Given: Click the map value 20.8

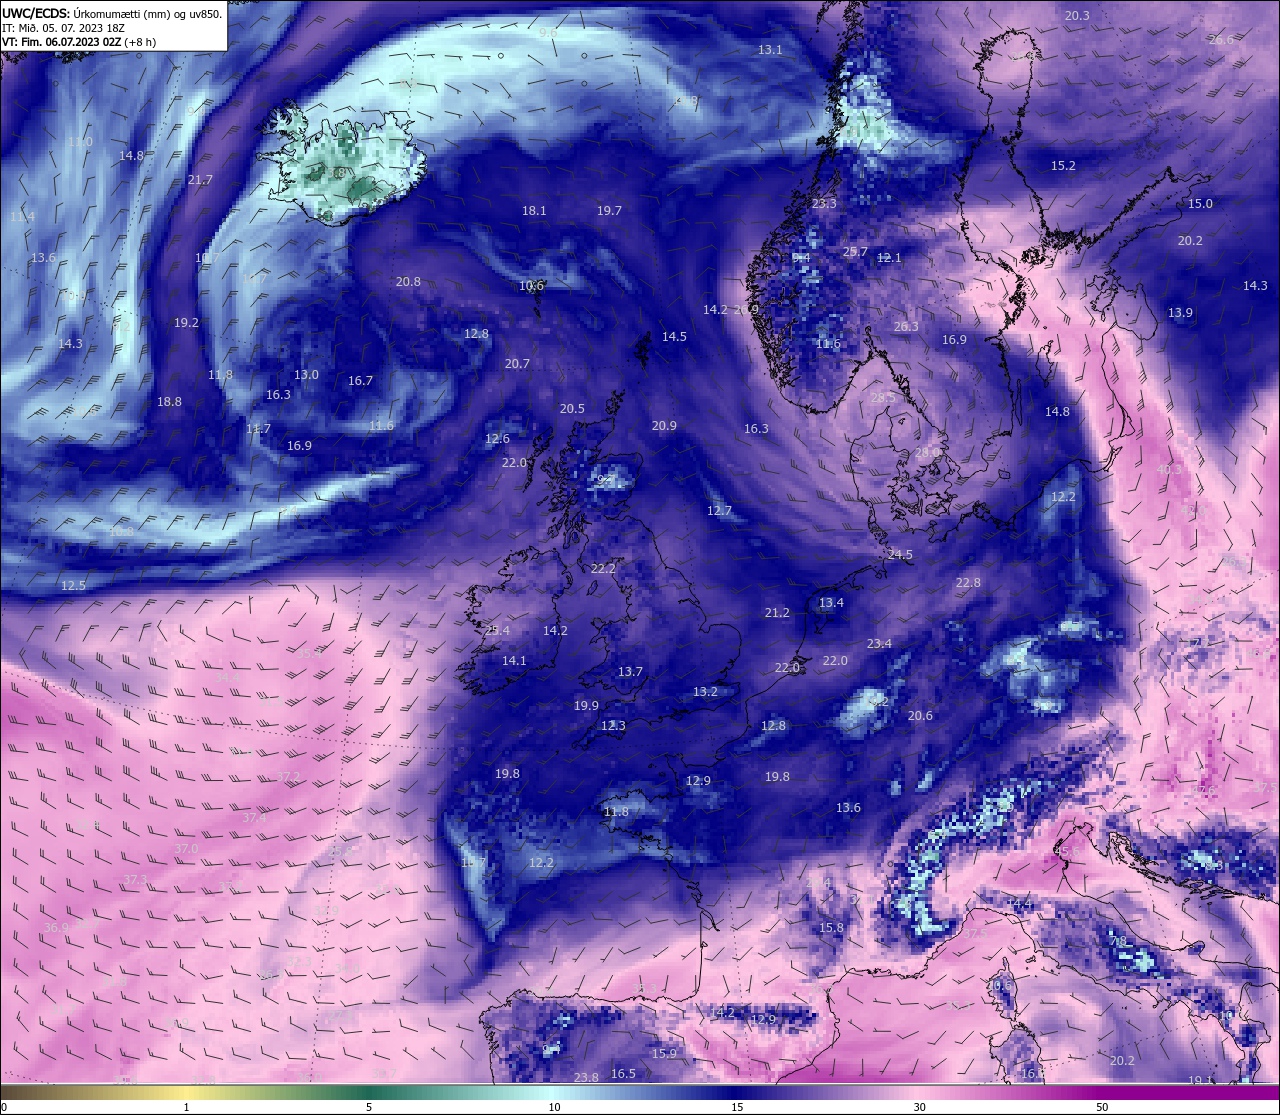Looking at the screenshot, I should (408, 282).
